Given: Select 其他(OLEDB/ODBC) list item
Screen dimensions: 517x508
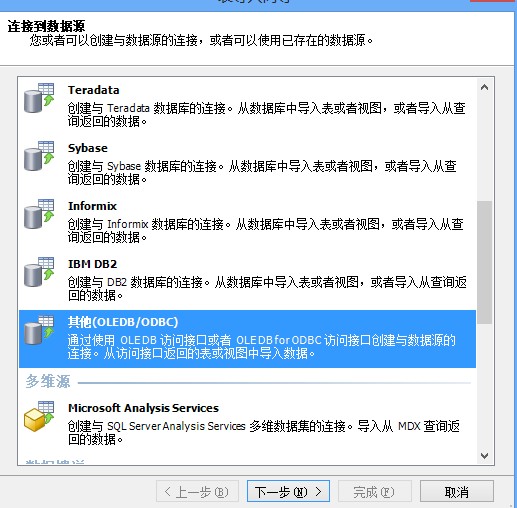Looking at the screenshot, I should pyautogui.click(x=247, y=339).
